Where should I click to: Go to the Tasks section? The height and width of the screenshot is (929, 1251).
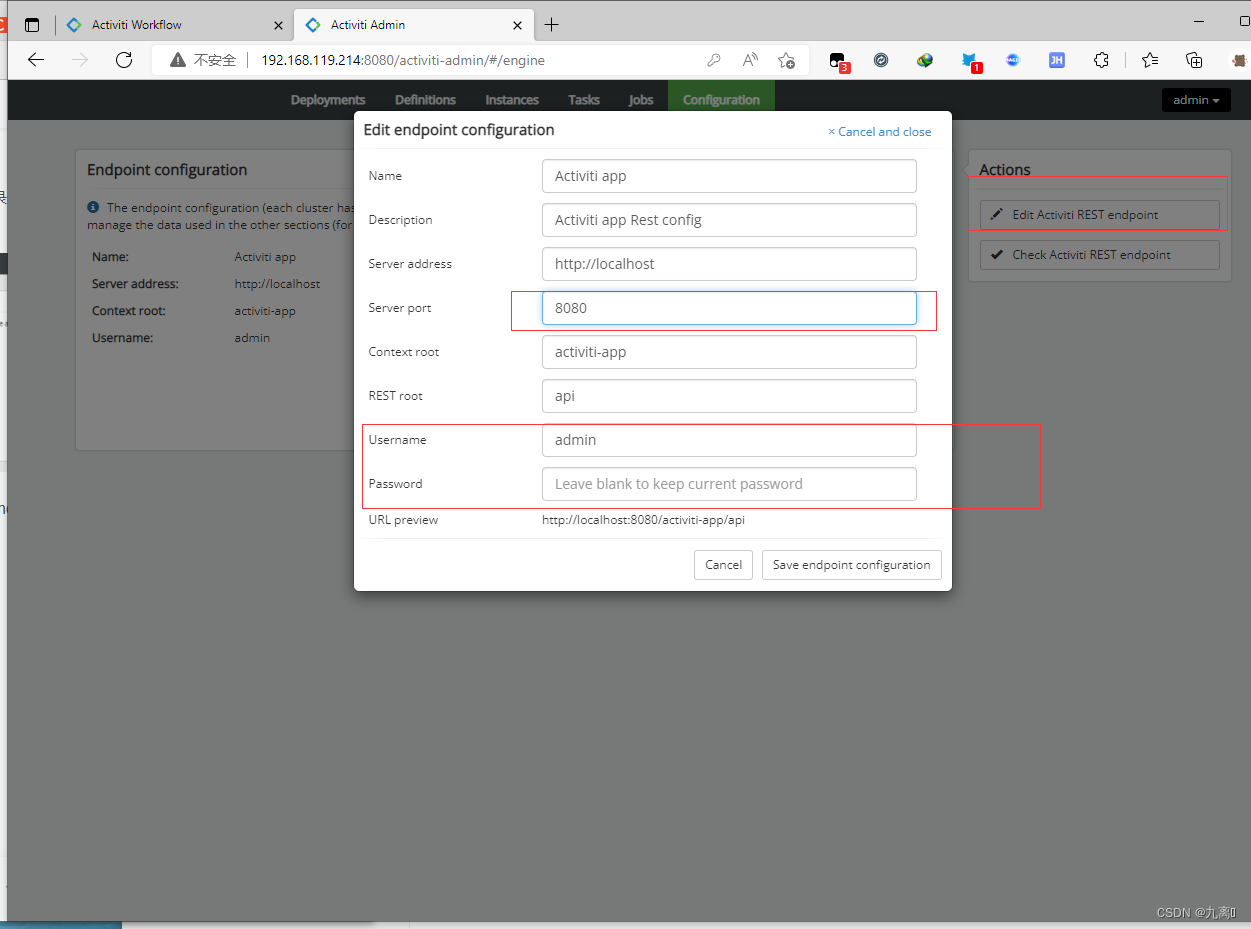pos(583,100)
